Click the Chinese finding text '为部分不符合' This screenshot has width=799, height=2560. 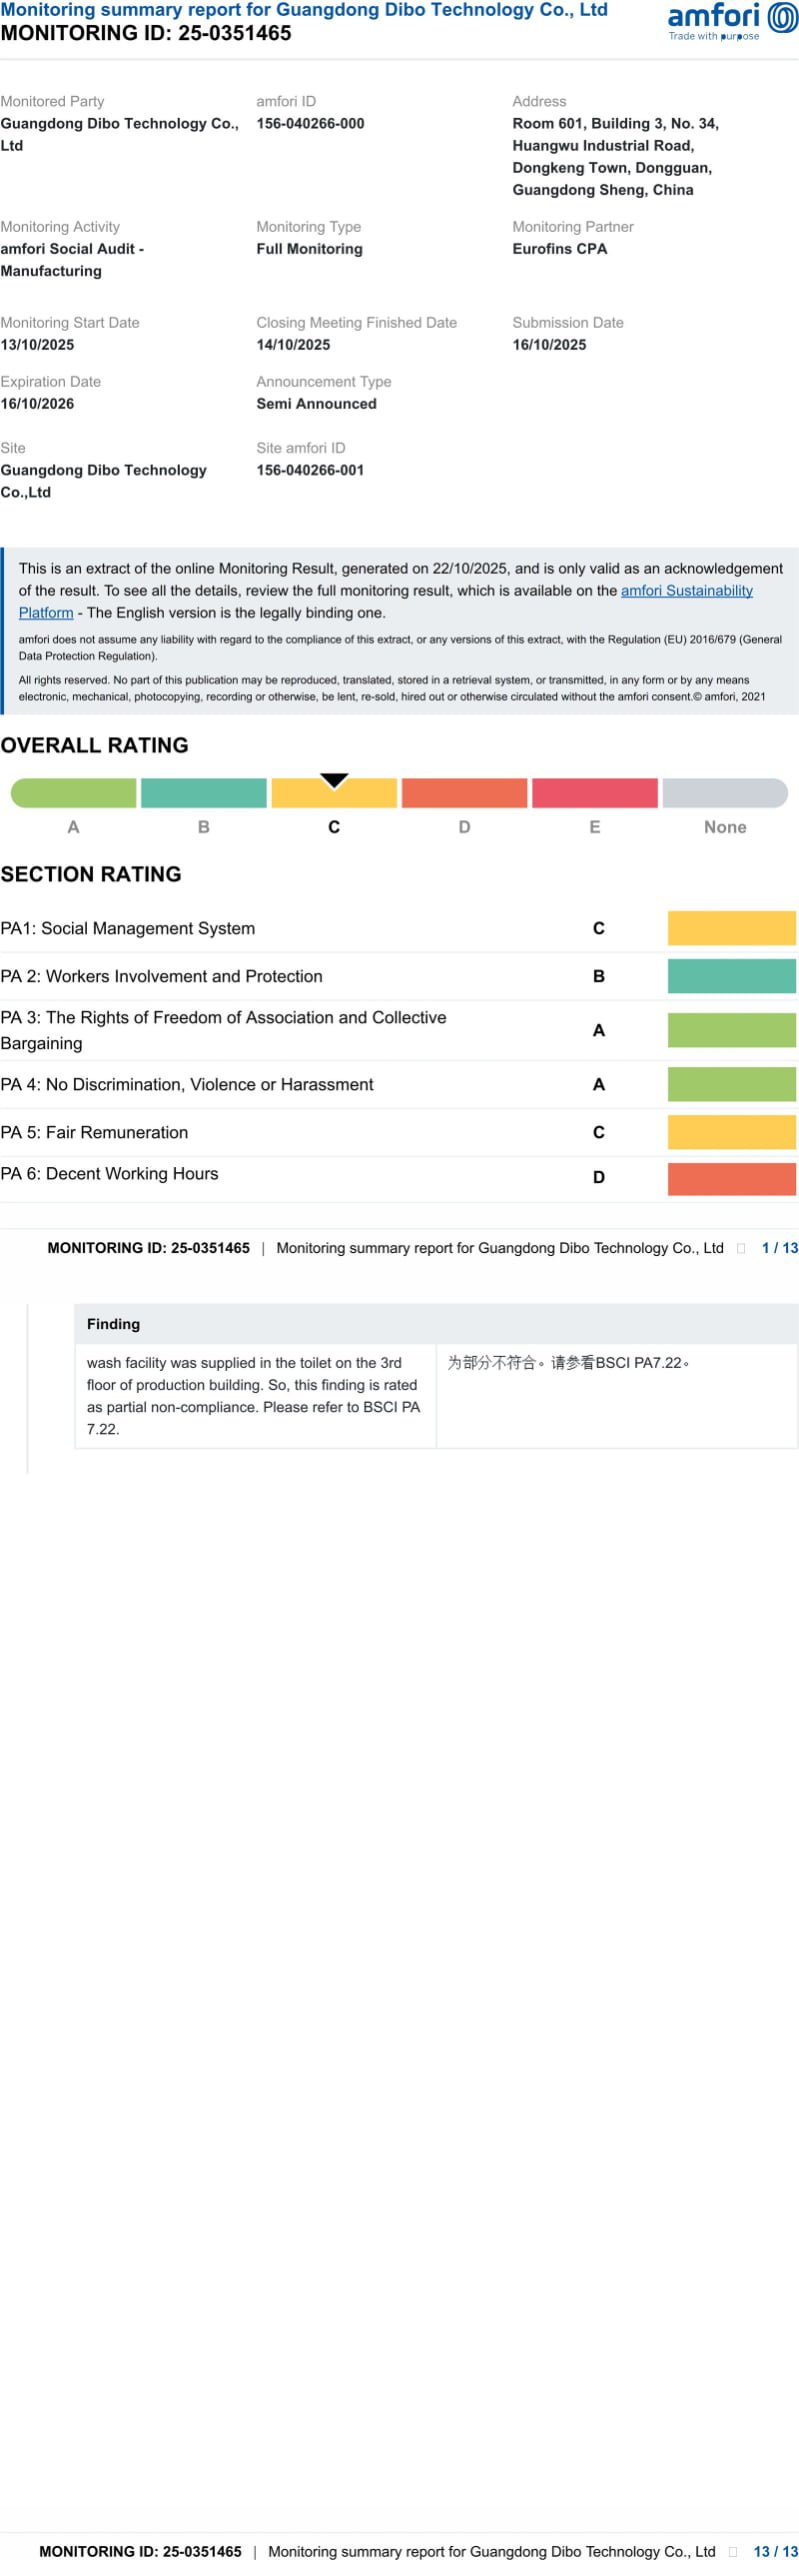(x=568, y=1363)
